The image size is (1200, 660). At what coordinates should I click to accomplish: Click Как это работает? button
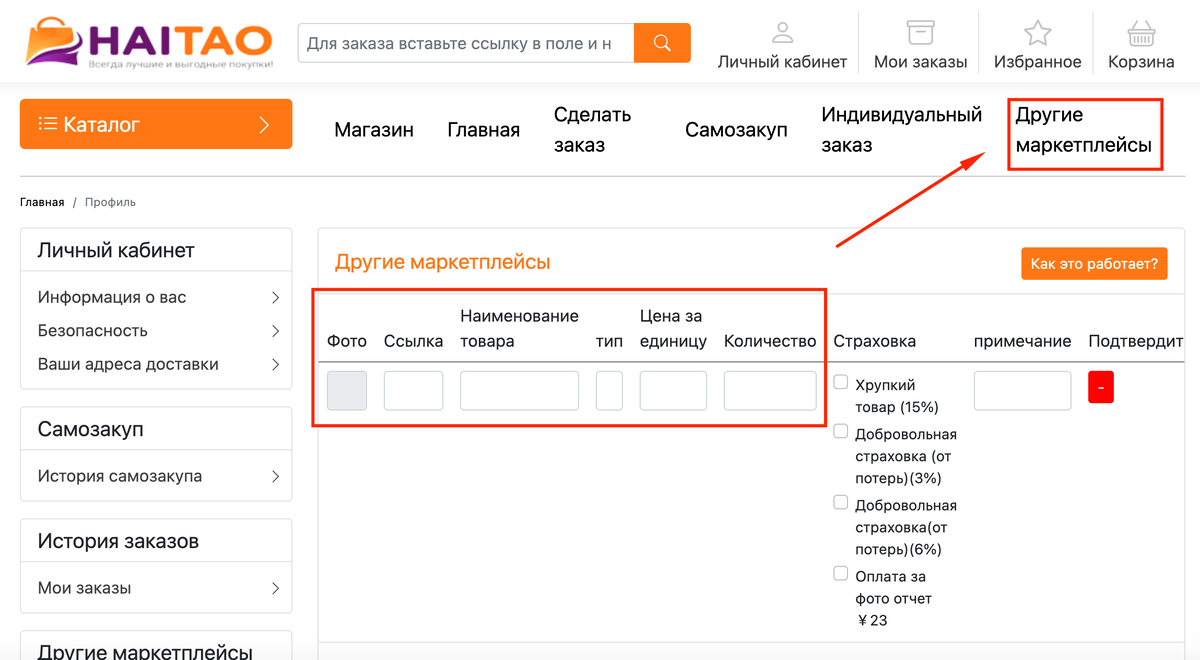[1094, 264]
